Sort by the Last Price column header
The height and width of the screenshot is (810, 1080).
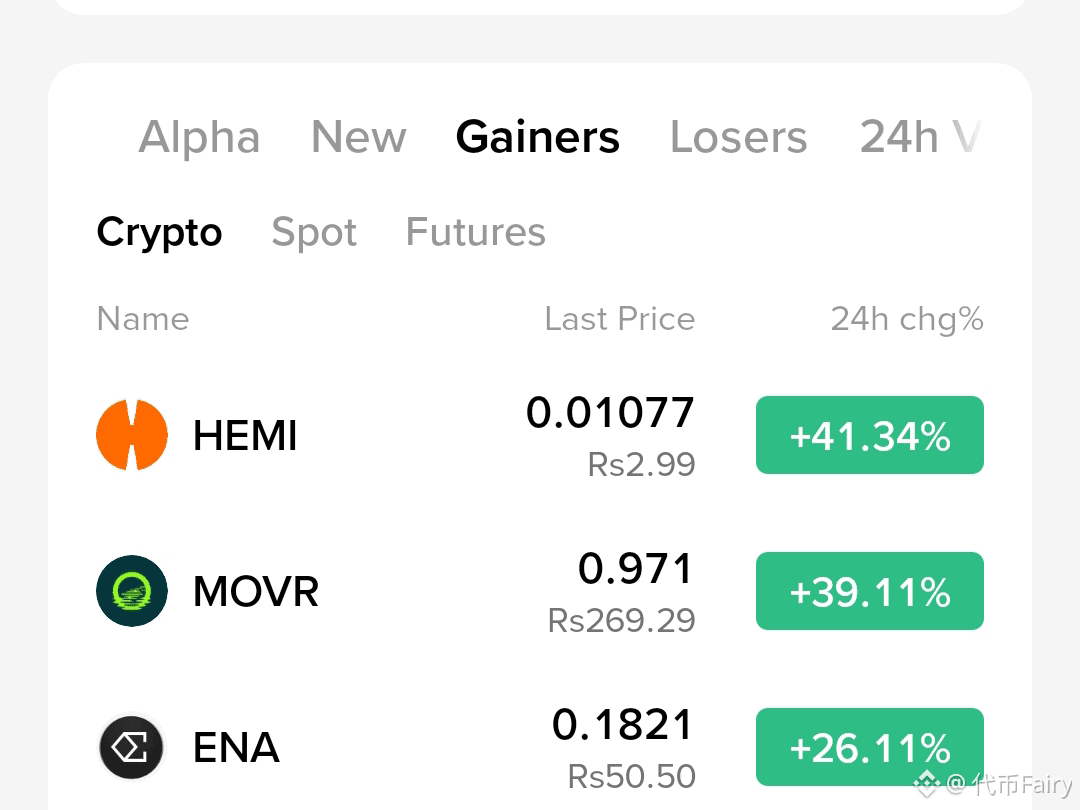(620, 319)
